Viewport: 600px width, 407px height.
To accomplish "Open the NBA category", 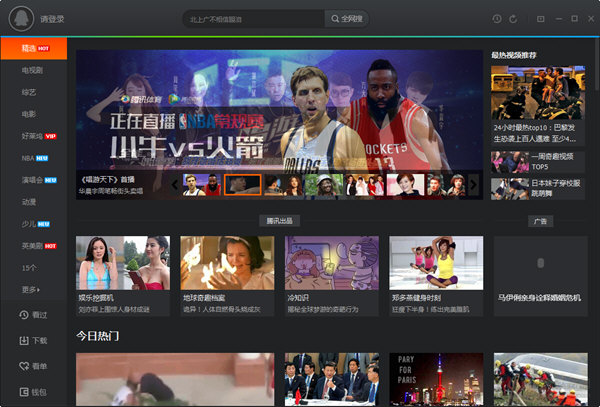I will coord(34,158).
